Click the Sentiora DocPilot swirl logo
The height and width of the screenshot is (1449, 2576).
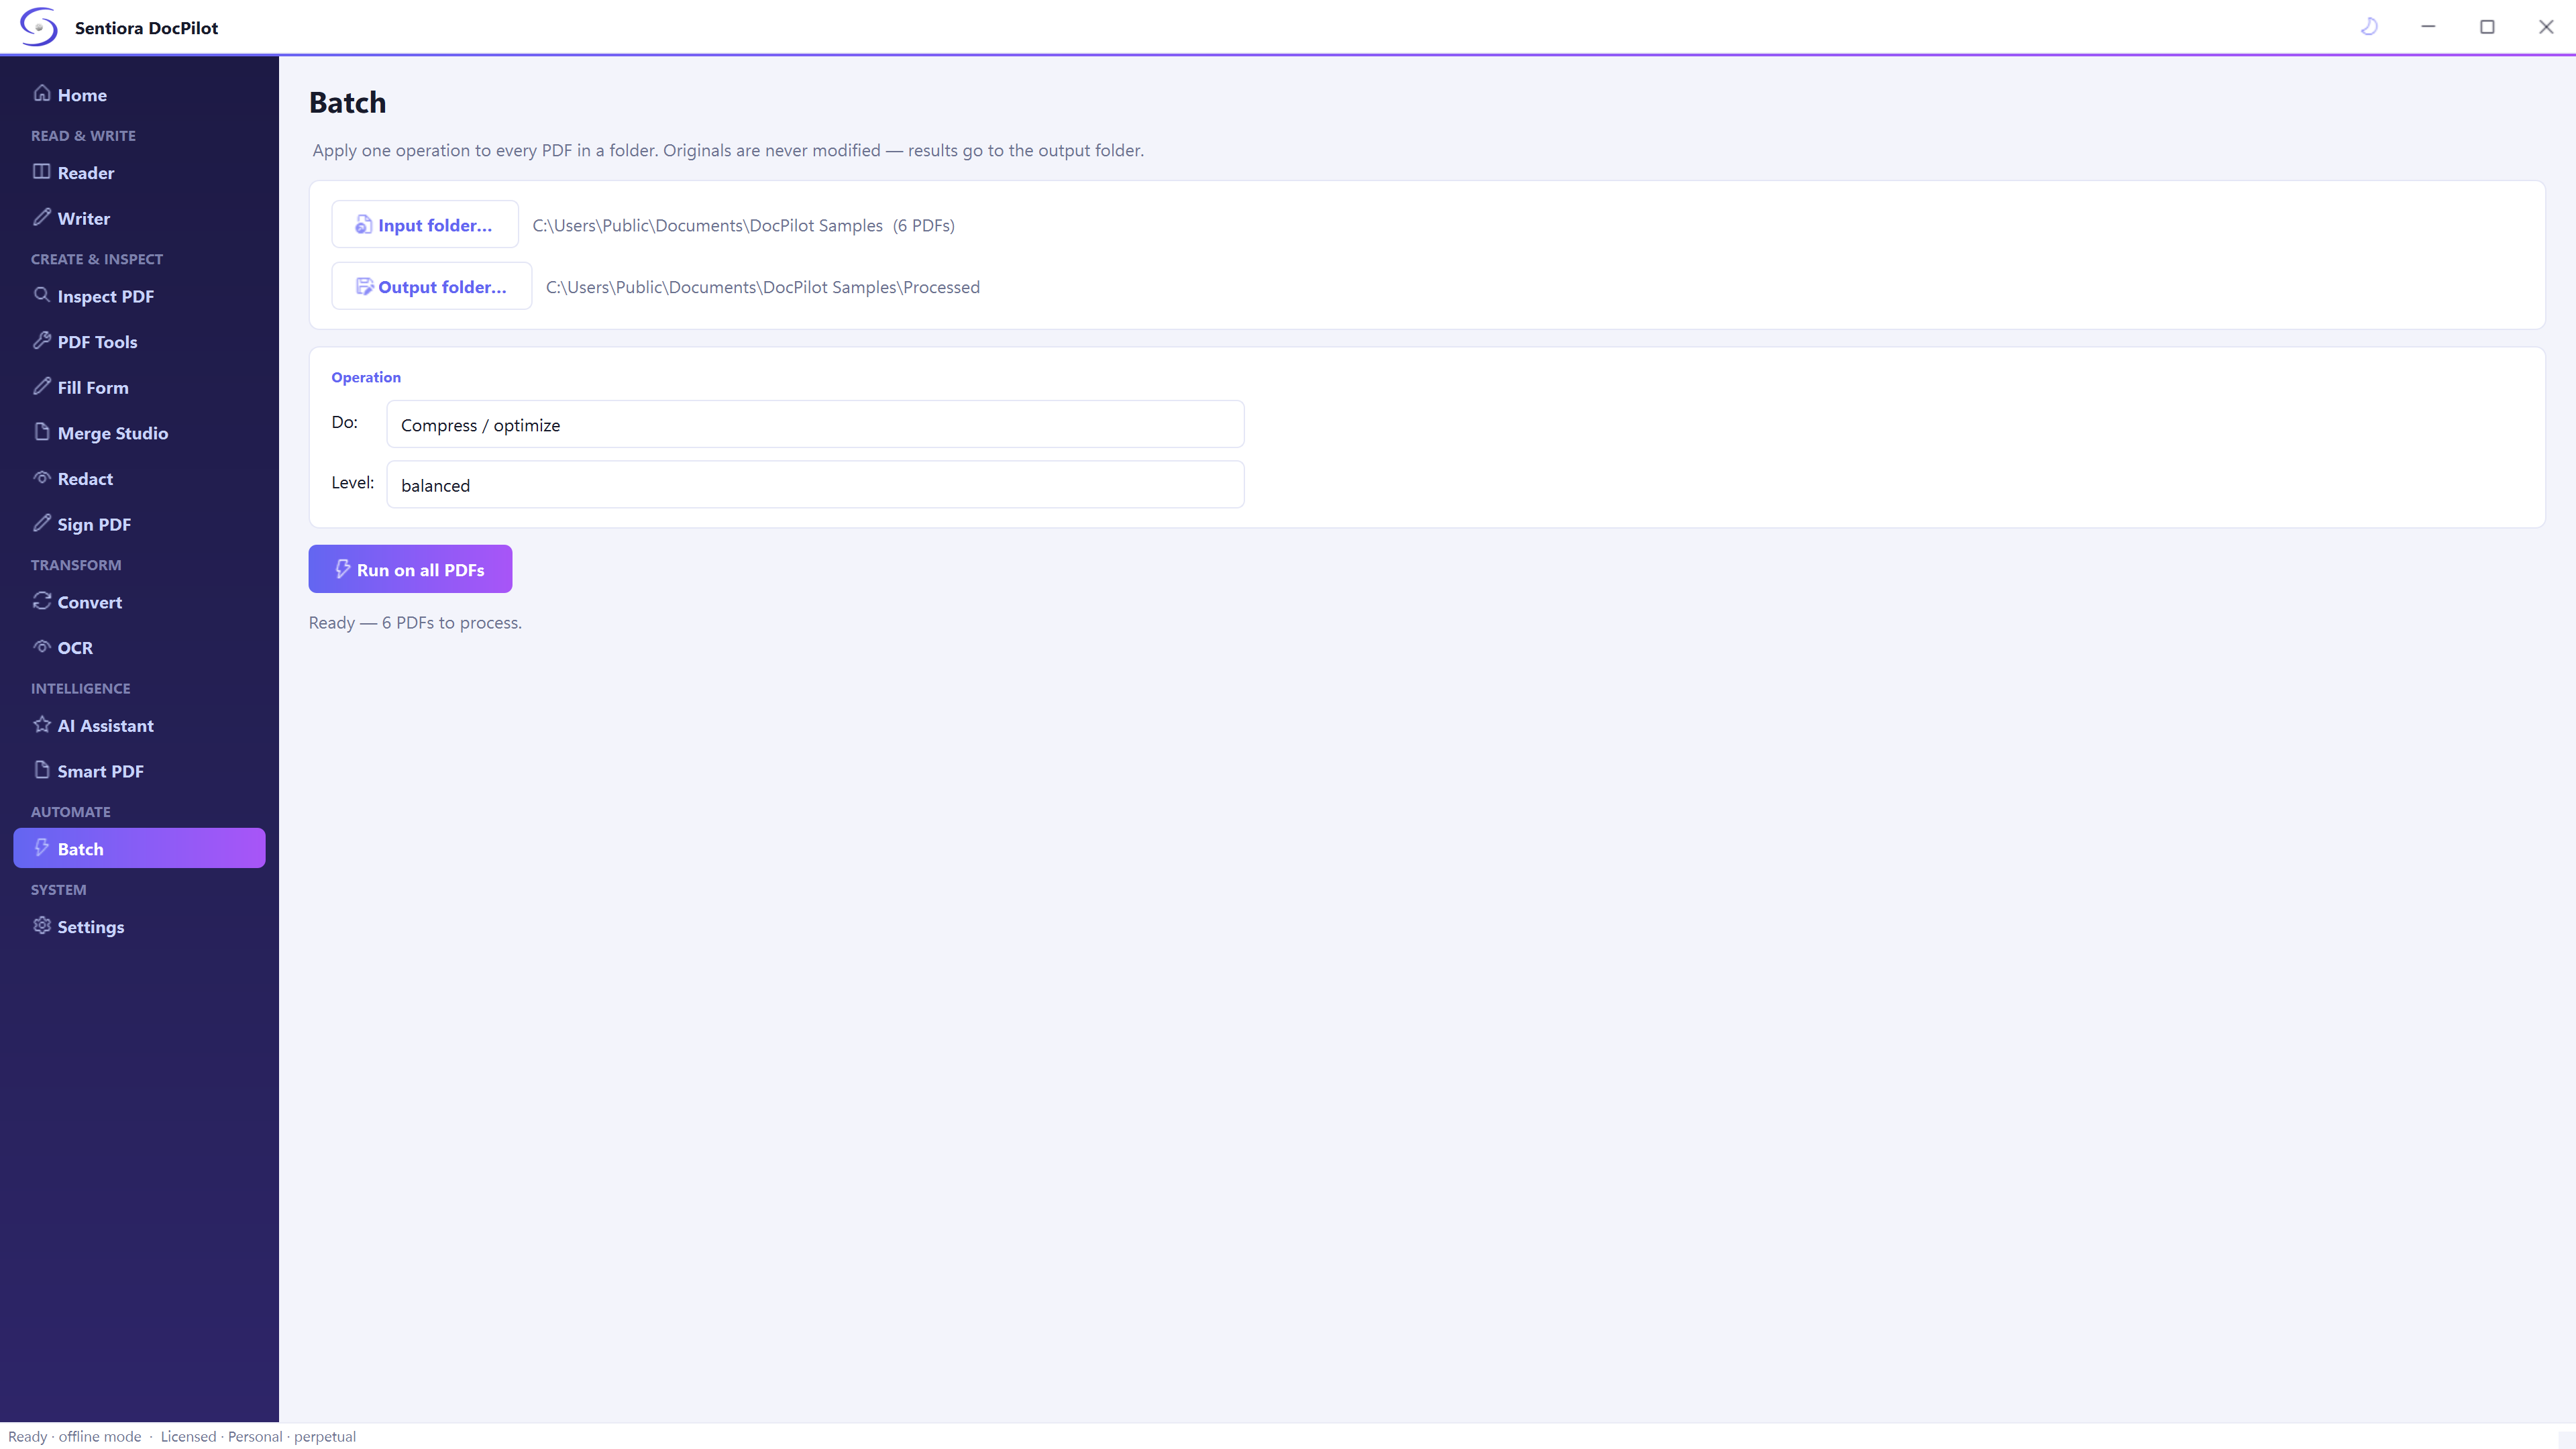[39, 27]
